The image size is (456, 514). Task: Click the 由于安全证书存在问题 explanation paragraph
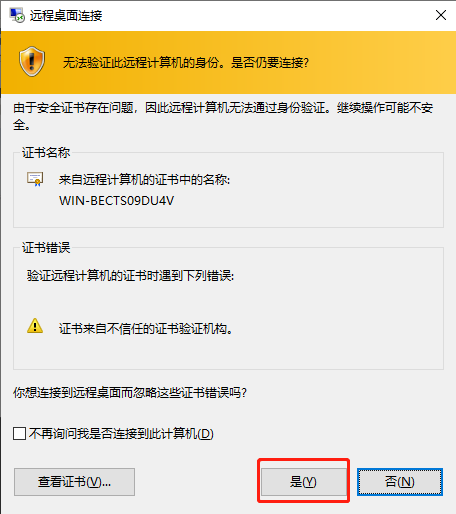223,116
